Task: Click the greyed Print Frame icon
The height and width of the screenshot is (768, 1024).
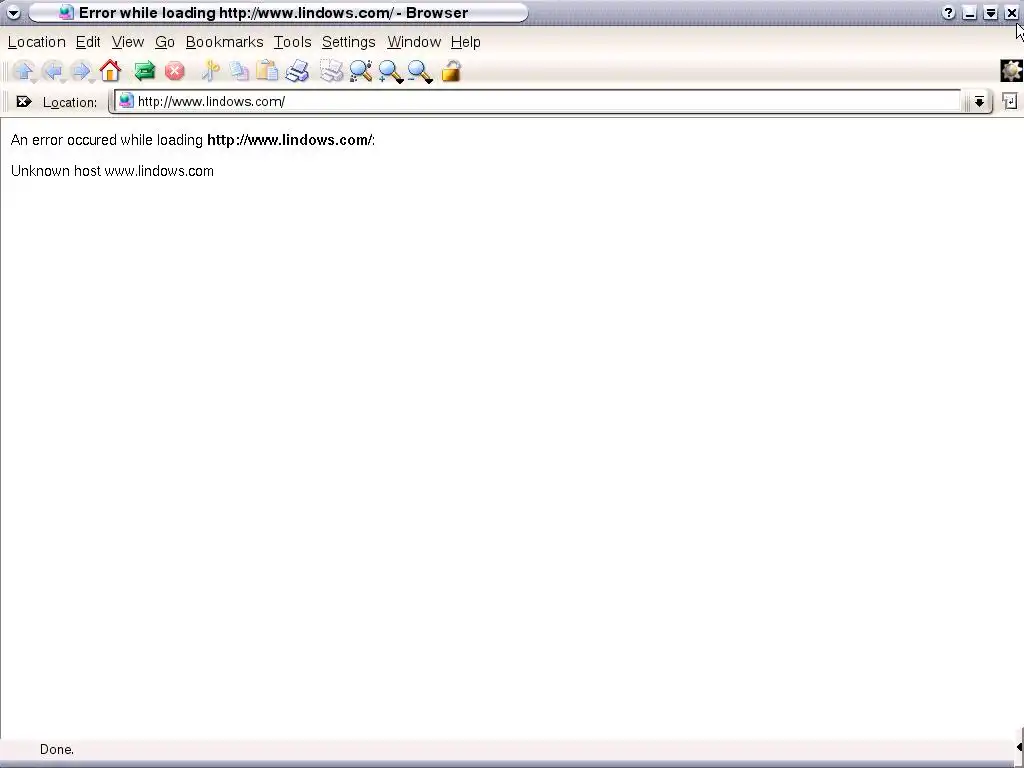Action: 331,71
